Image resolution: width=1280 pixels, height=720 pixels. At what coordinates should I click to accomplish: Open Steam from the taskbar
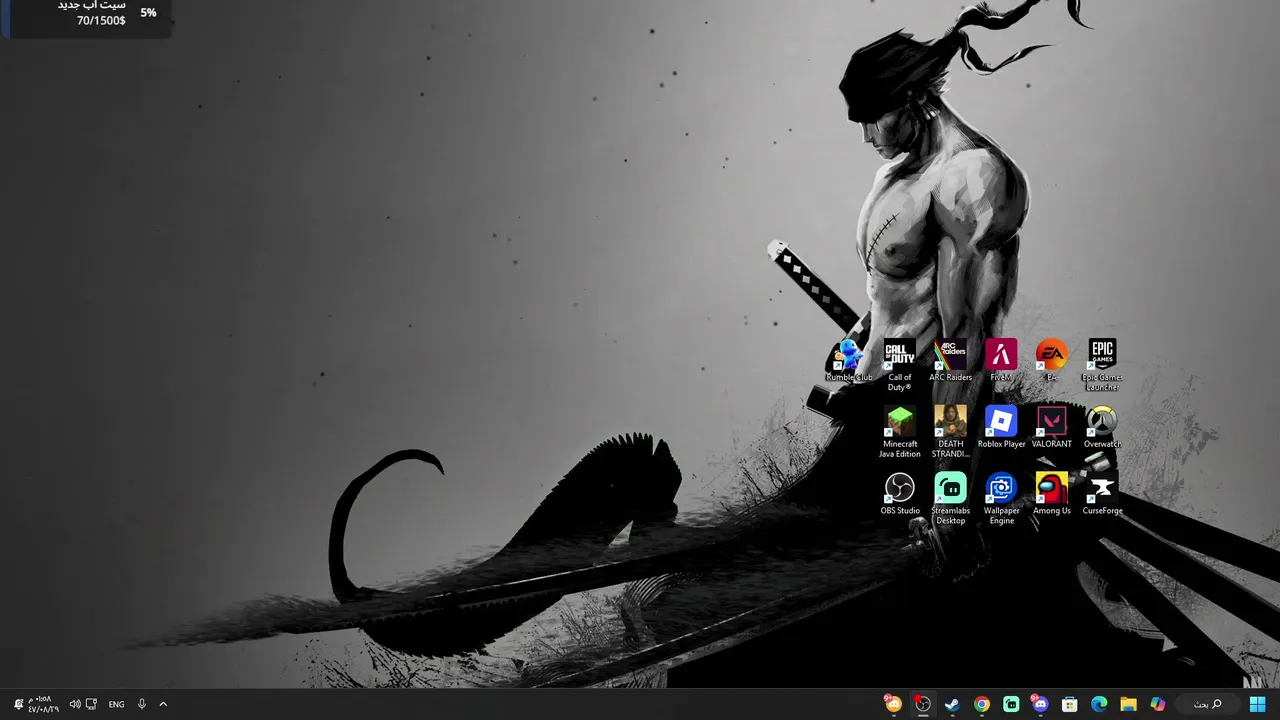click(x=952, y=704)
